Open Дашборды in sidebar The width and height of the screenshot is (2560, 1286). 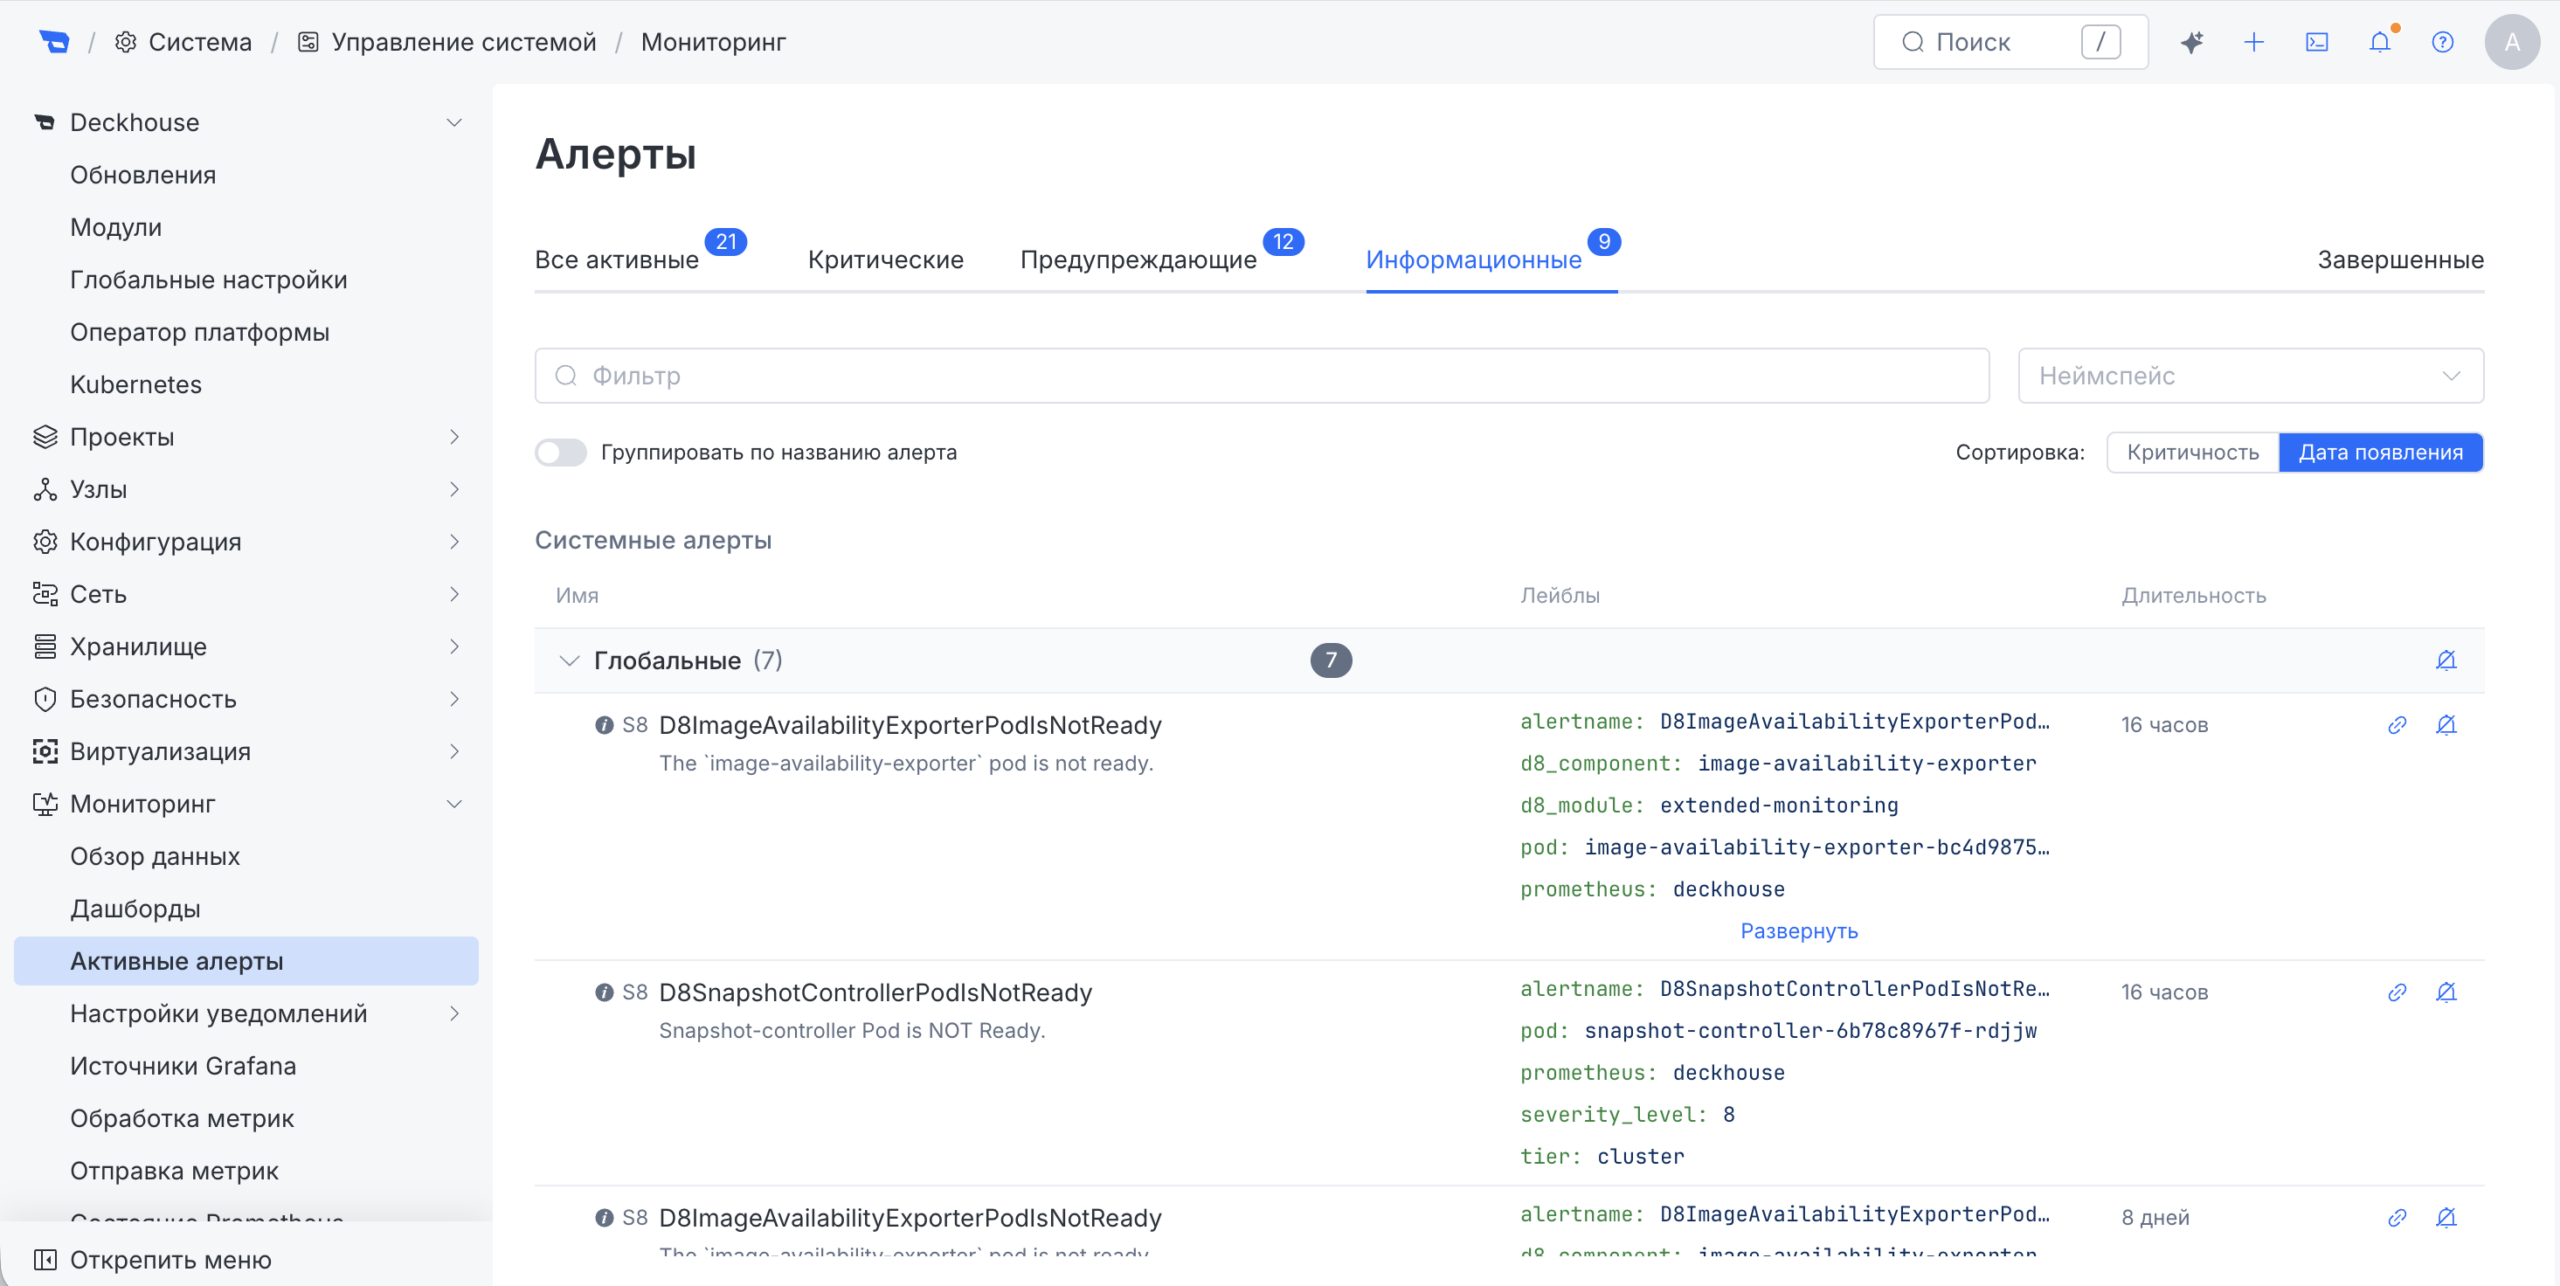(135, 909)
